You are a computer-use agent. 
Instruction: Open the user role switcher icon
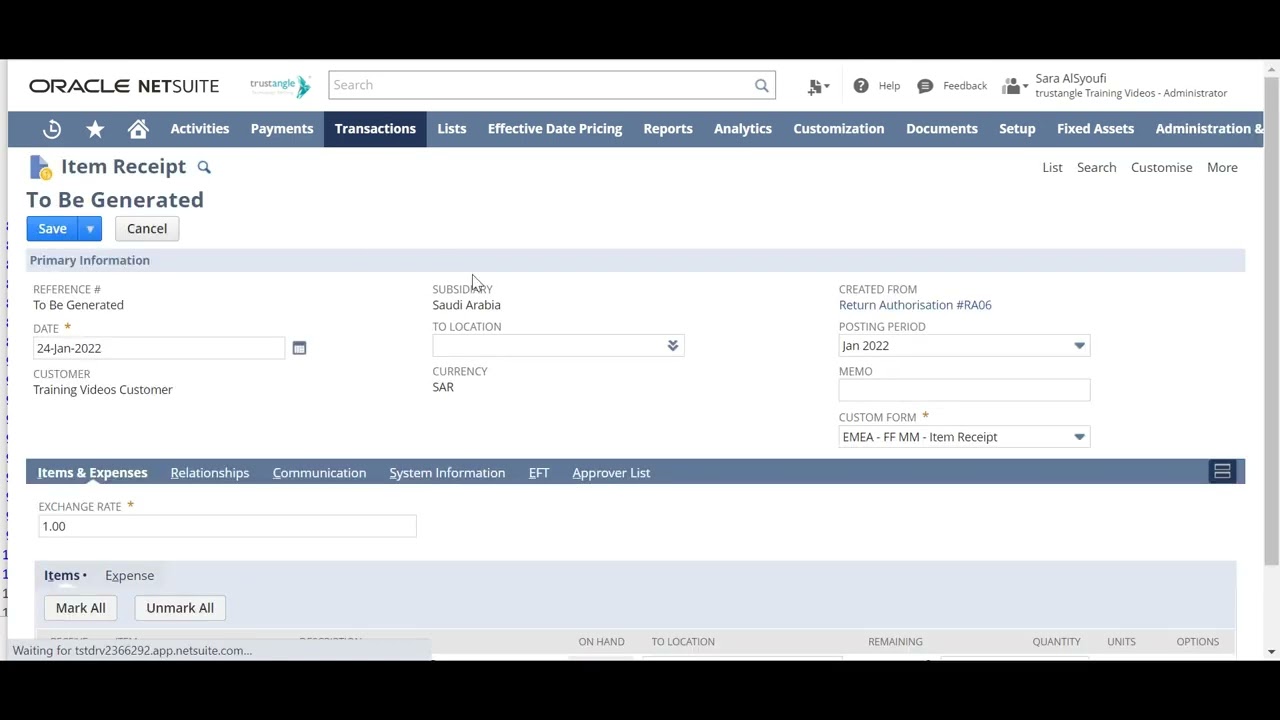[x=1014, y=86]
